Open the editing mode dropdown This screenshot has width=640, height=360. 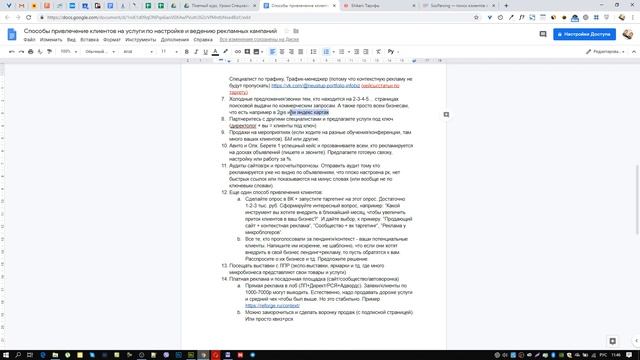(x=605, y=52)
